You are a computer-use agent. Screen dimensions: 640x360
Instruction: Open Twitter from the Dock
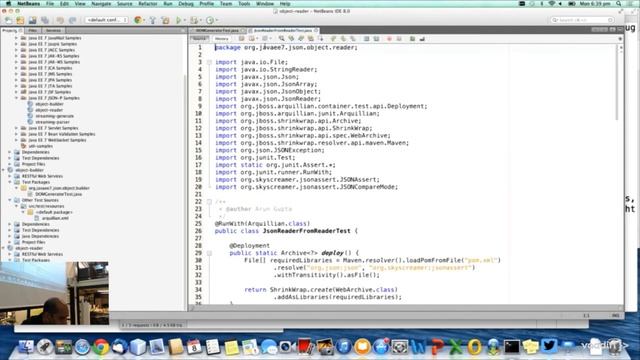pos(549,346)
